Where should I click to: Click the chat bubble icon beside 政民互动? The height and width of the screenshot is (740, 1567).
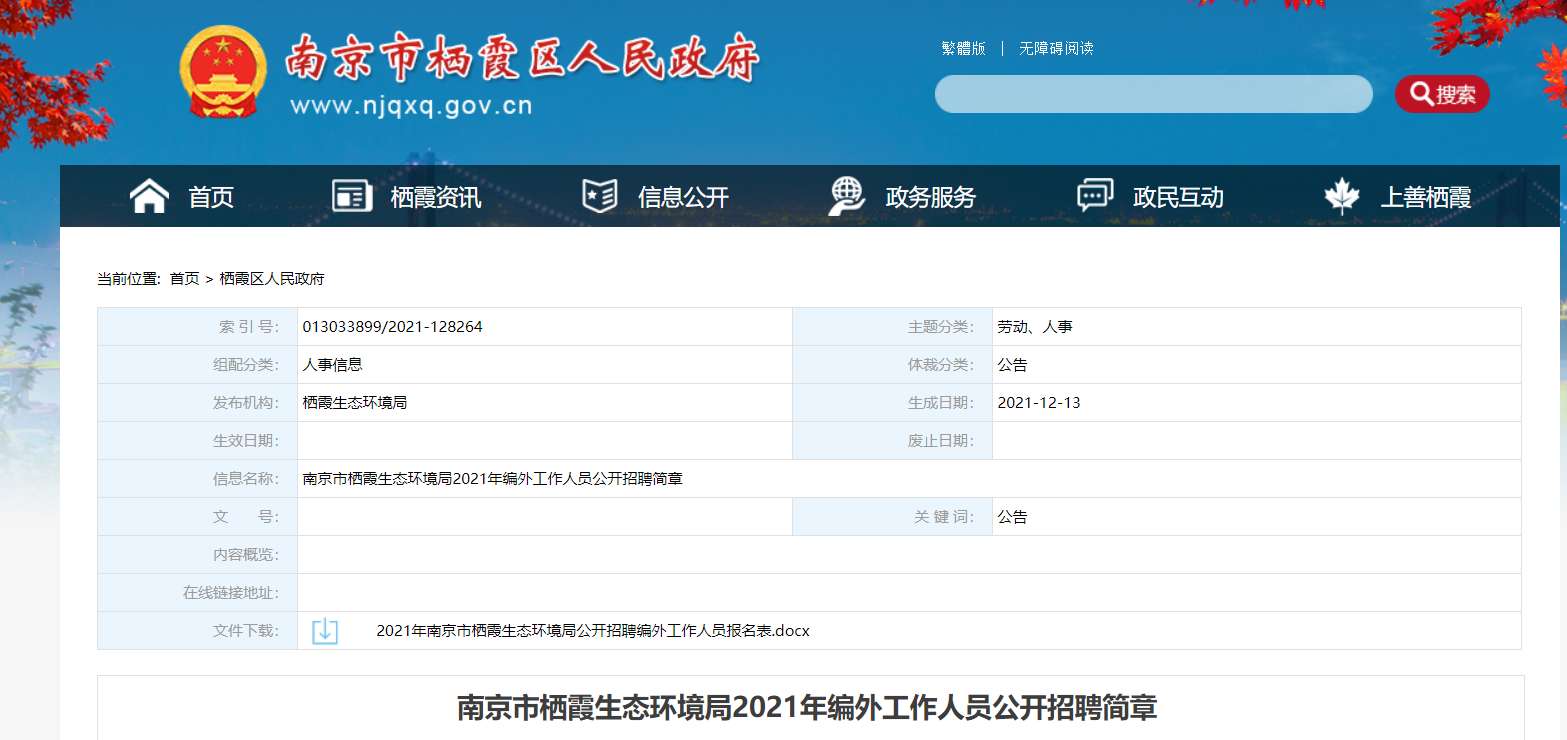pyautogui.click(x=1095, y=196)
